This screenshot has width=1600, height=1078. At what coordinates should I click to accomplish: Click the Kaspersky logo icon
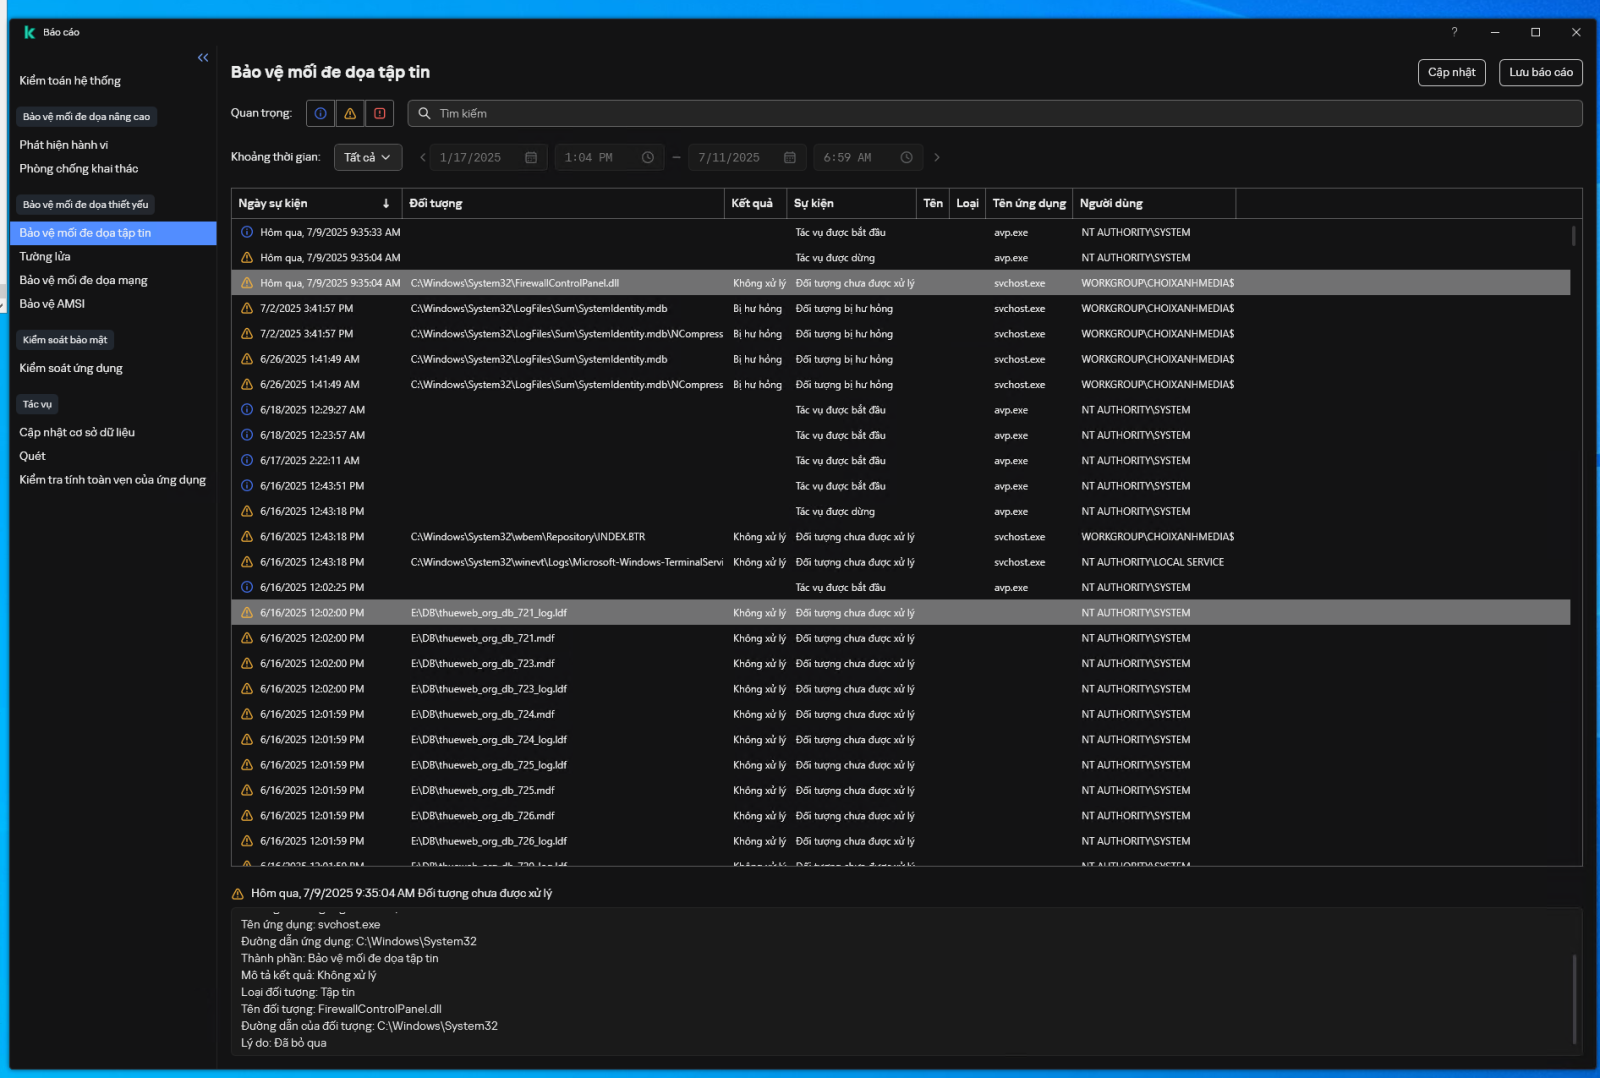coord(29,32)
